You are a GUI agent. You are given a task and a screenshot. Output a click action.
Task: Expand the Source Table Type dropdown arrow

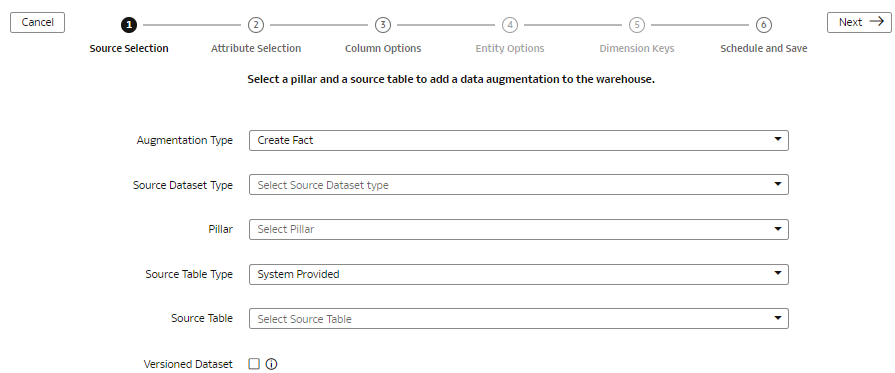(777, 273)
